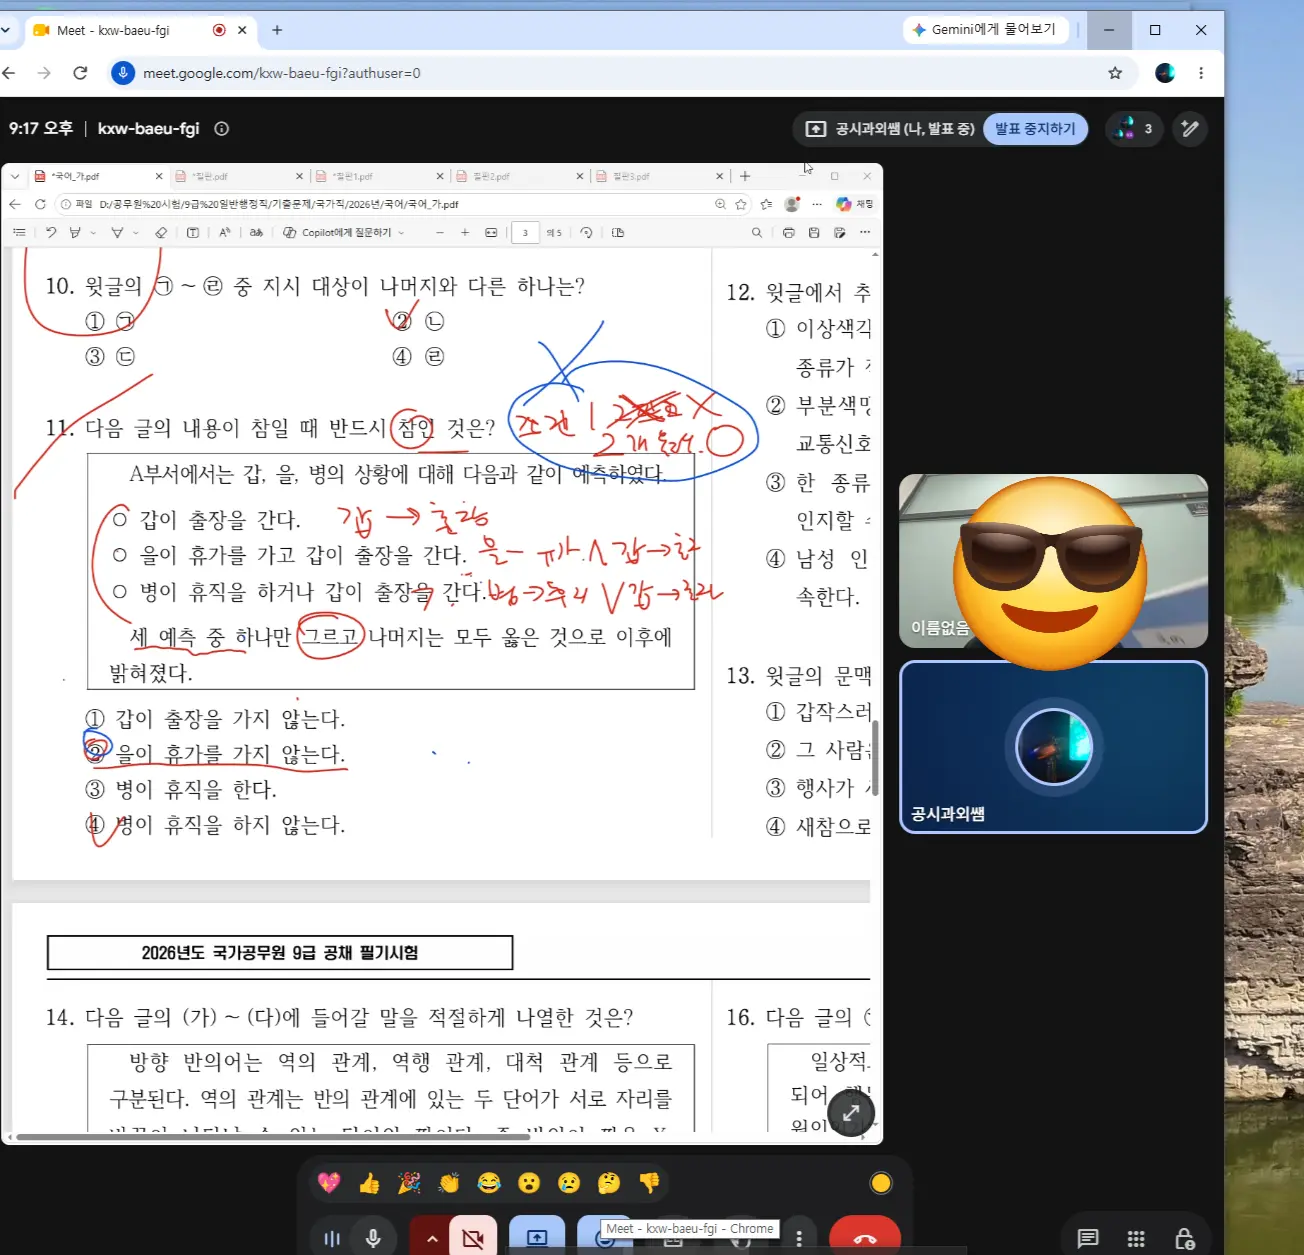This screenshot has width=1304, height=1255.
Task: Open meeting details info icon
Action: click(x=222, y=128)
